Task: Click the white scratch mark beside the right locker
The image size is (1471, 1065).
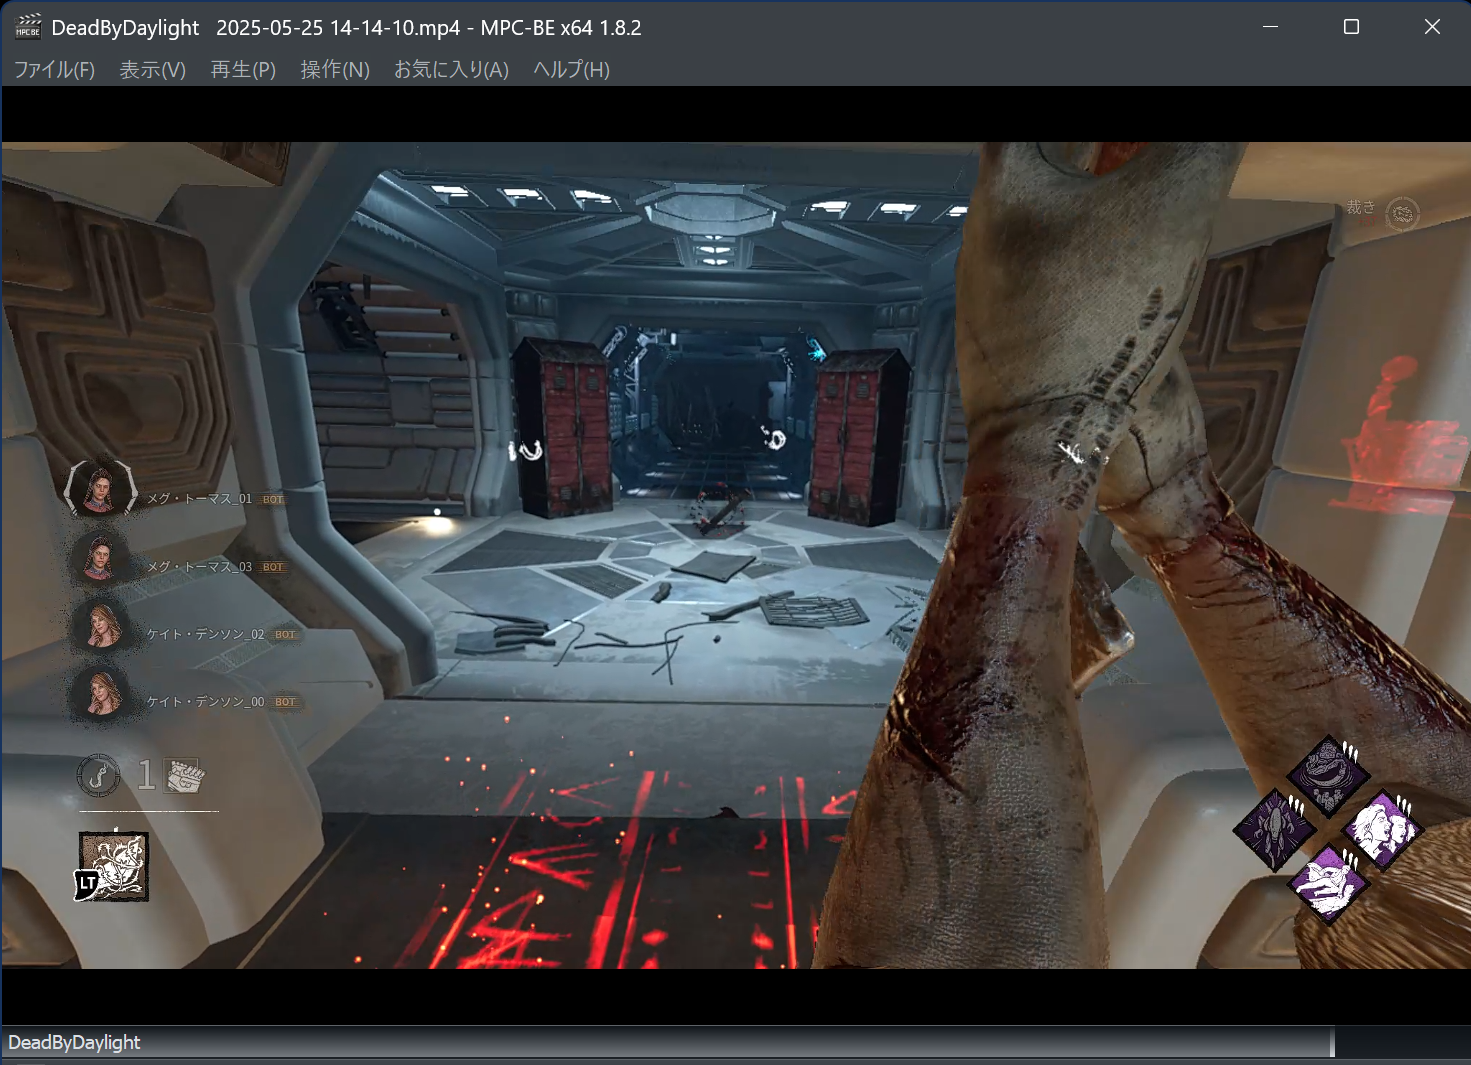Action: coord(774,437)
